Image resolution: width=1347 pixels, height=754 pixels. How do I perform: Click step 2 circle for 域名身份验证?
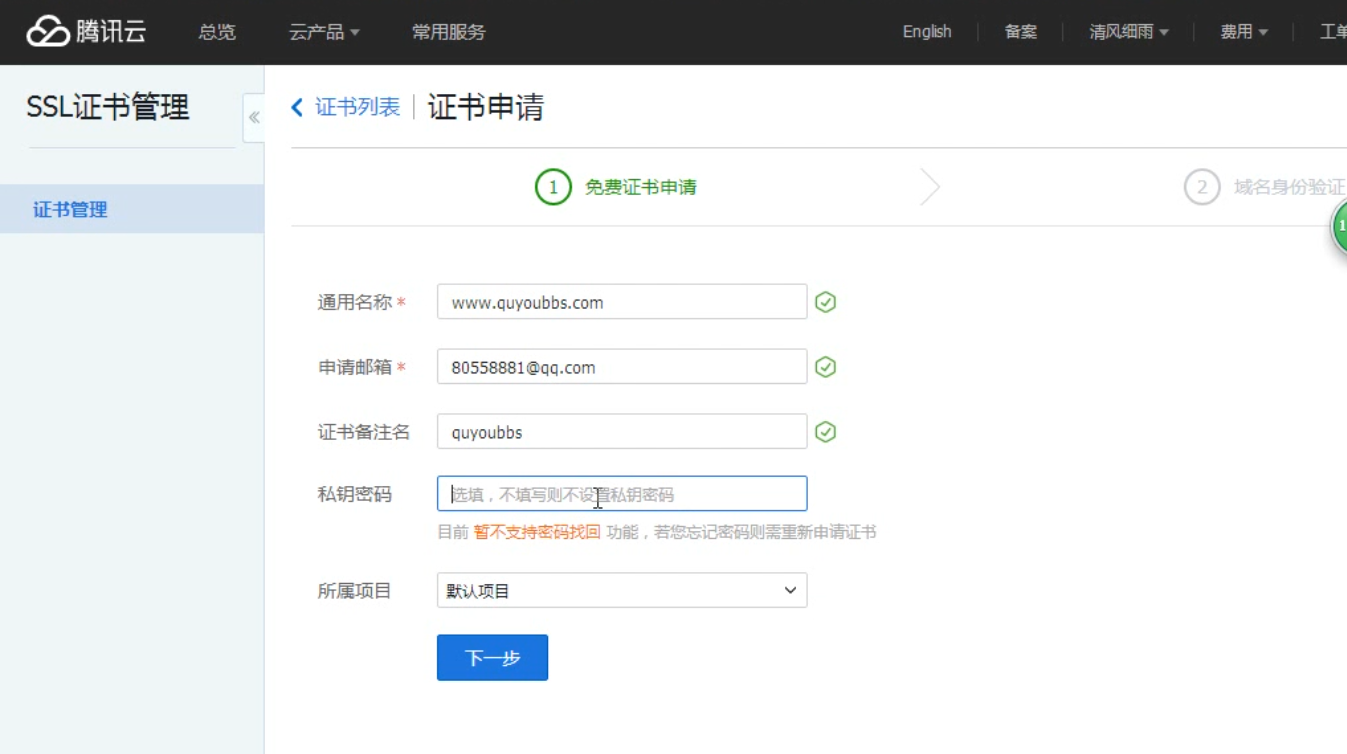1202,187
